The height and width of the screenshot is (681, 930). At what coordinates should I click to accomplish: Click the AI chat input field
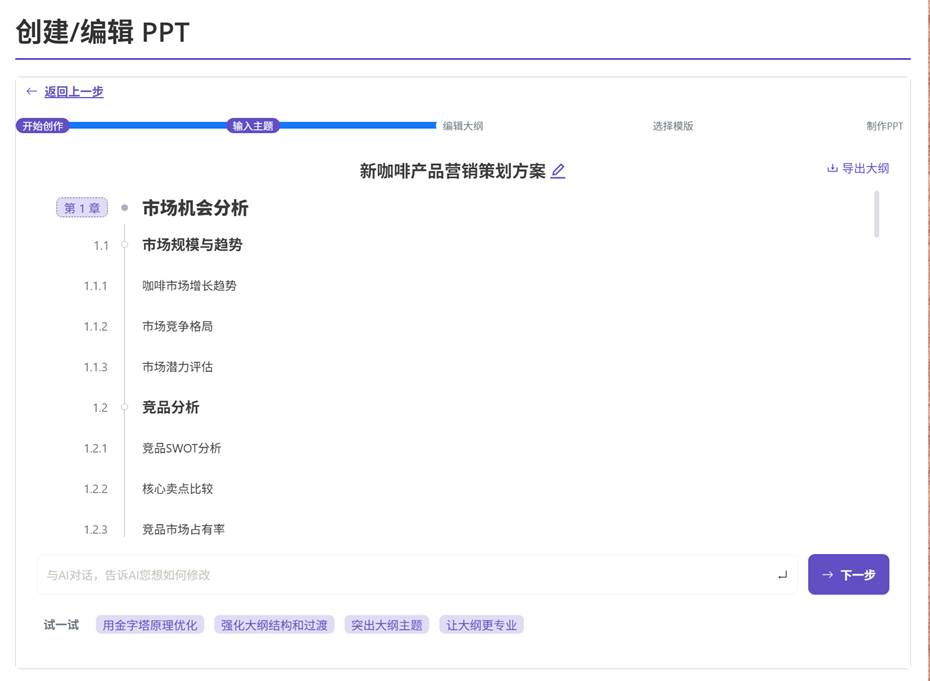[400, 574]
